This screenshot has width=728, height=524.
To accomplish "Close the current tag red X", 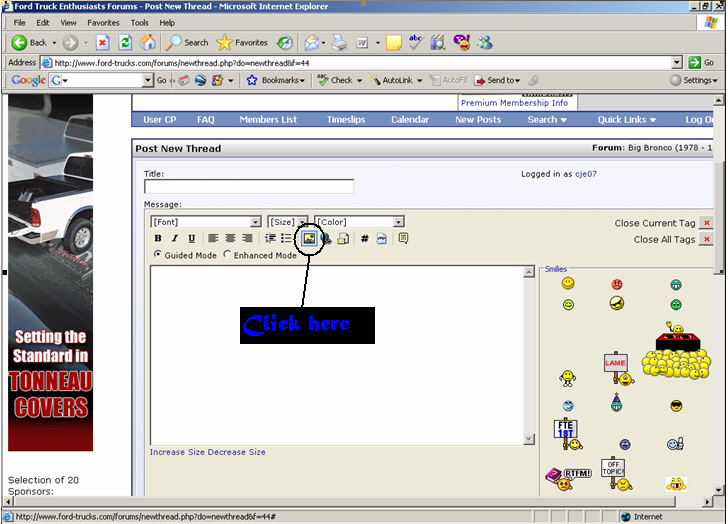I will pyautogui.click(x=707, y=223).
